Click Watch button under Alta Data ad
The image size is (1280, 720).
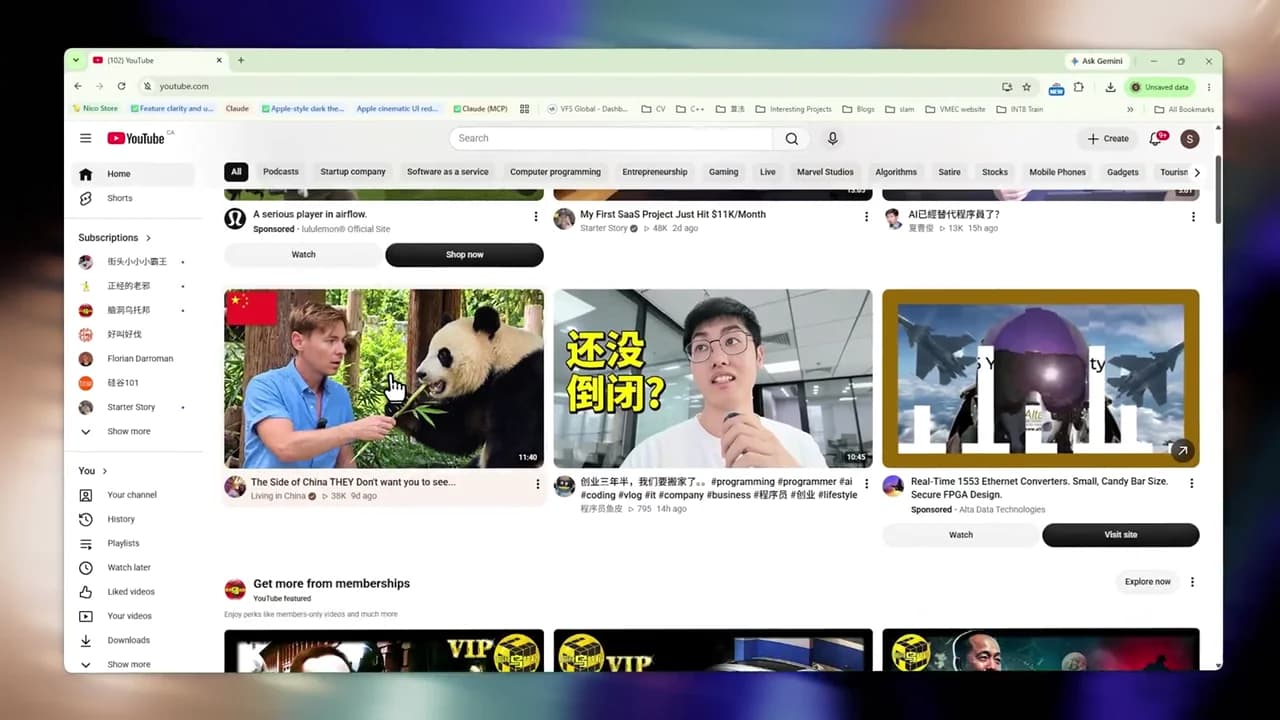point(960,535)
